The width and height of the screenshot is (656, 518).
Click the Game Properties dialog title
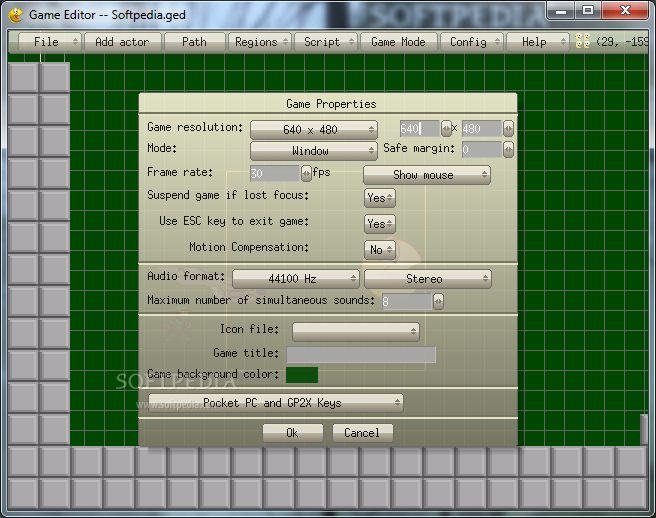click(x=331, y=104)
